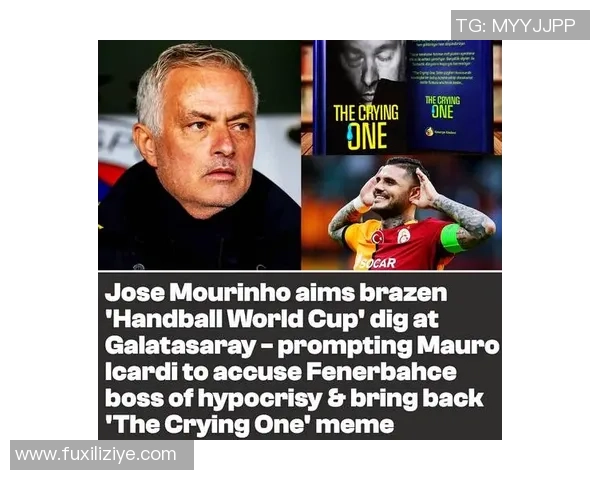Click headline line 'Jose Mourinho aims brazen'
The image size is (600, 480).
point(276,293)
